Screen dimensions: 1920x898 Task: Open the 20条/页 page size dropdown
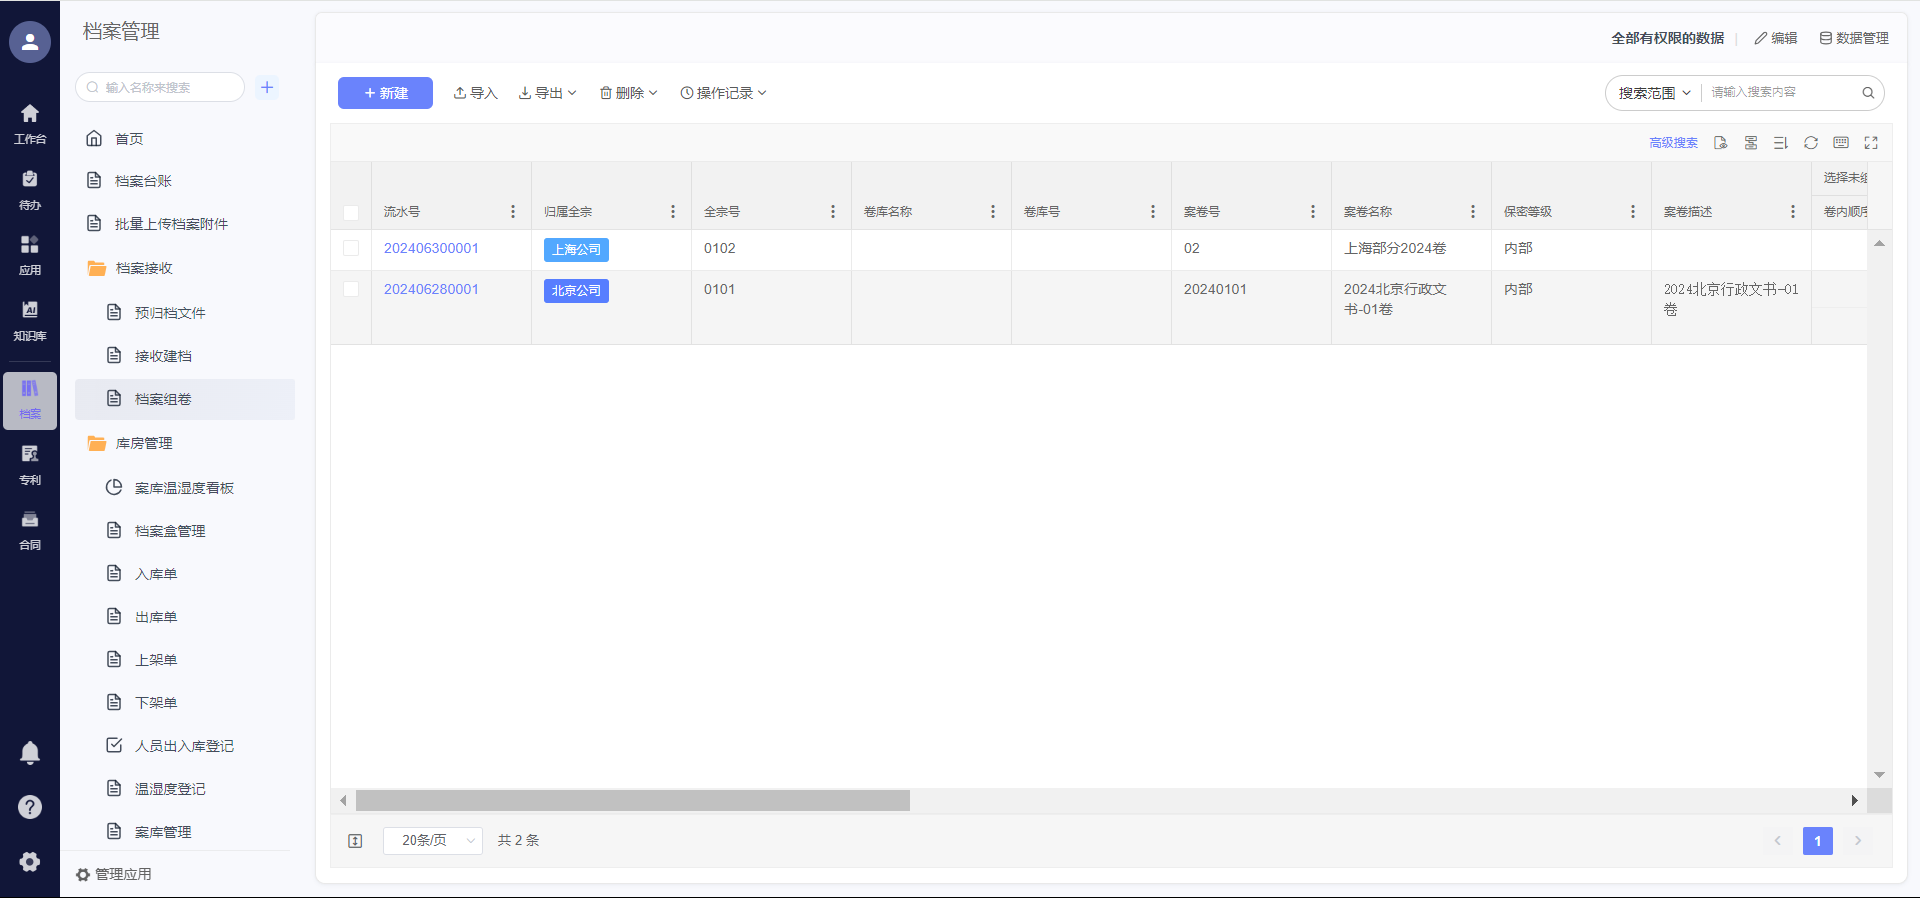click(433, 841)
